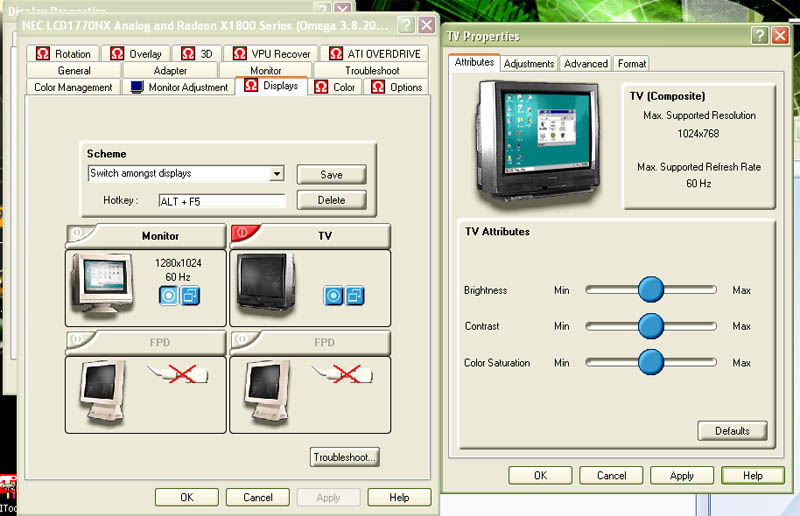This screenshot has width=800, height=516.
Task: Toggle the first FPD power button
Action: (x=78, y=339)
